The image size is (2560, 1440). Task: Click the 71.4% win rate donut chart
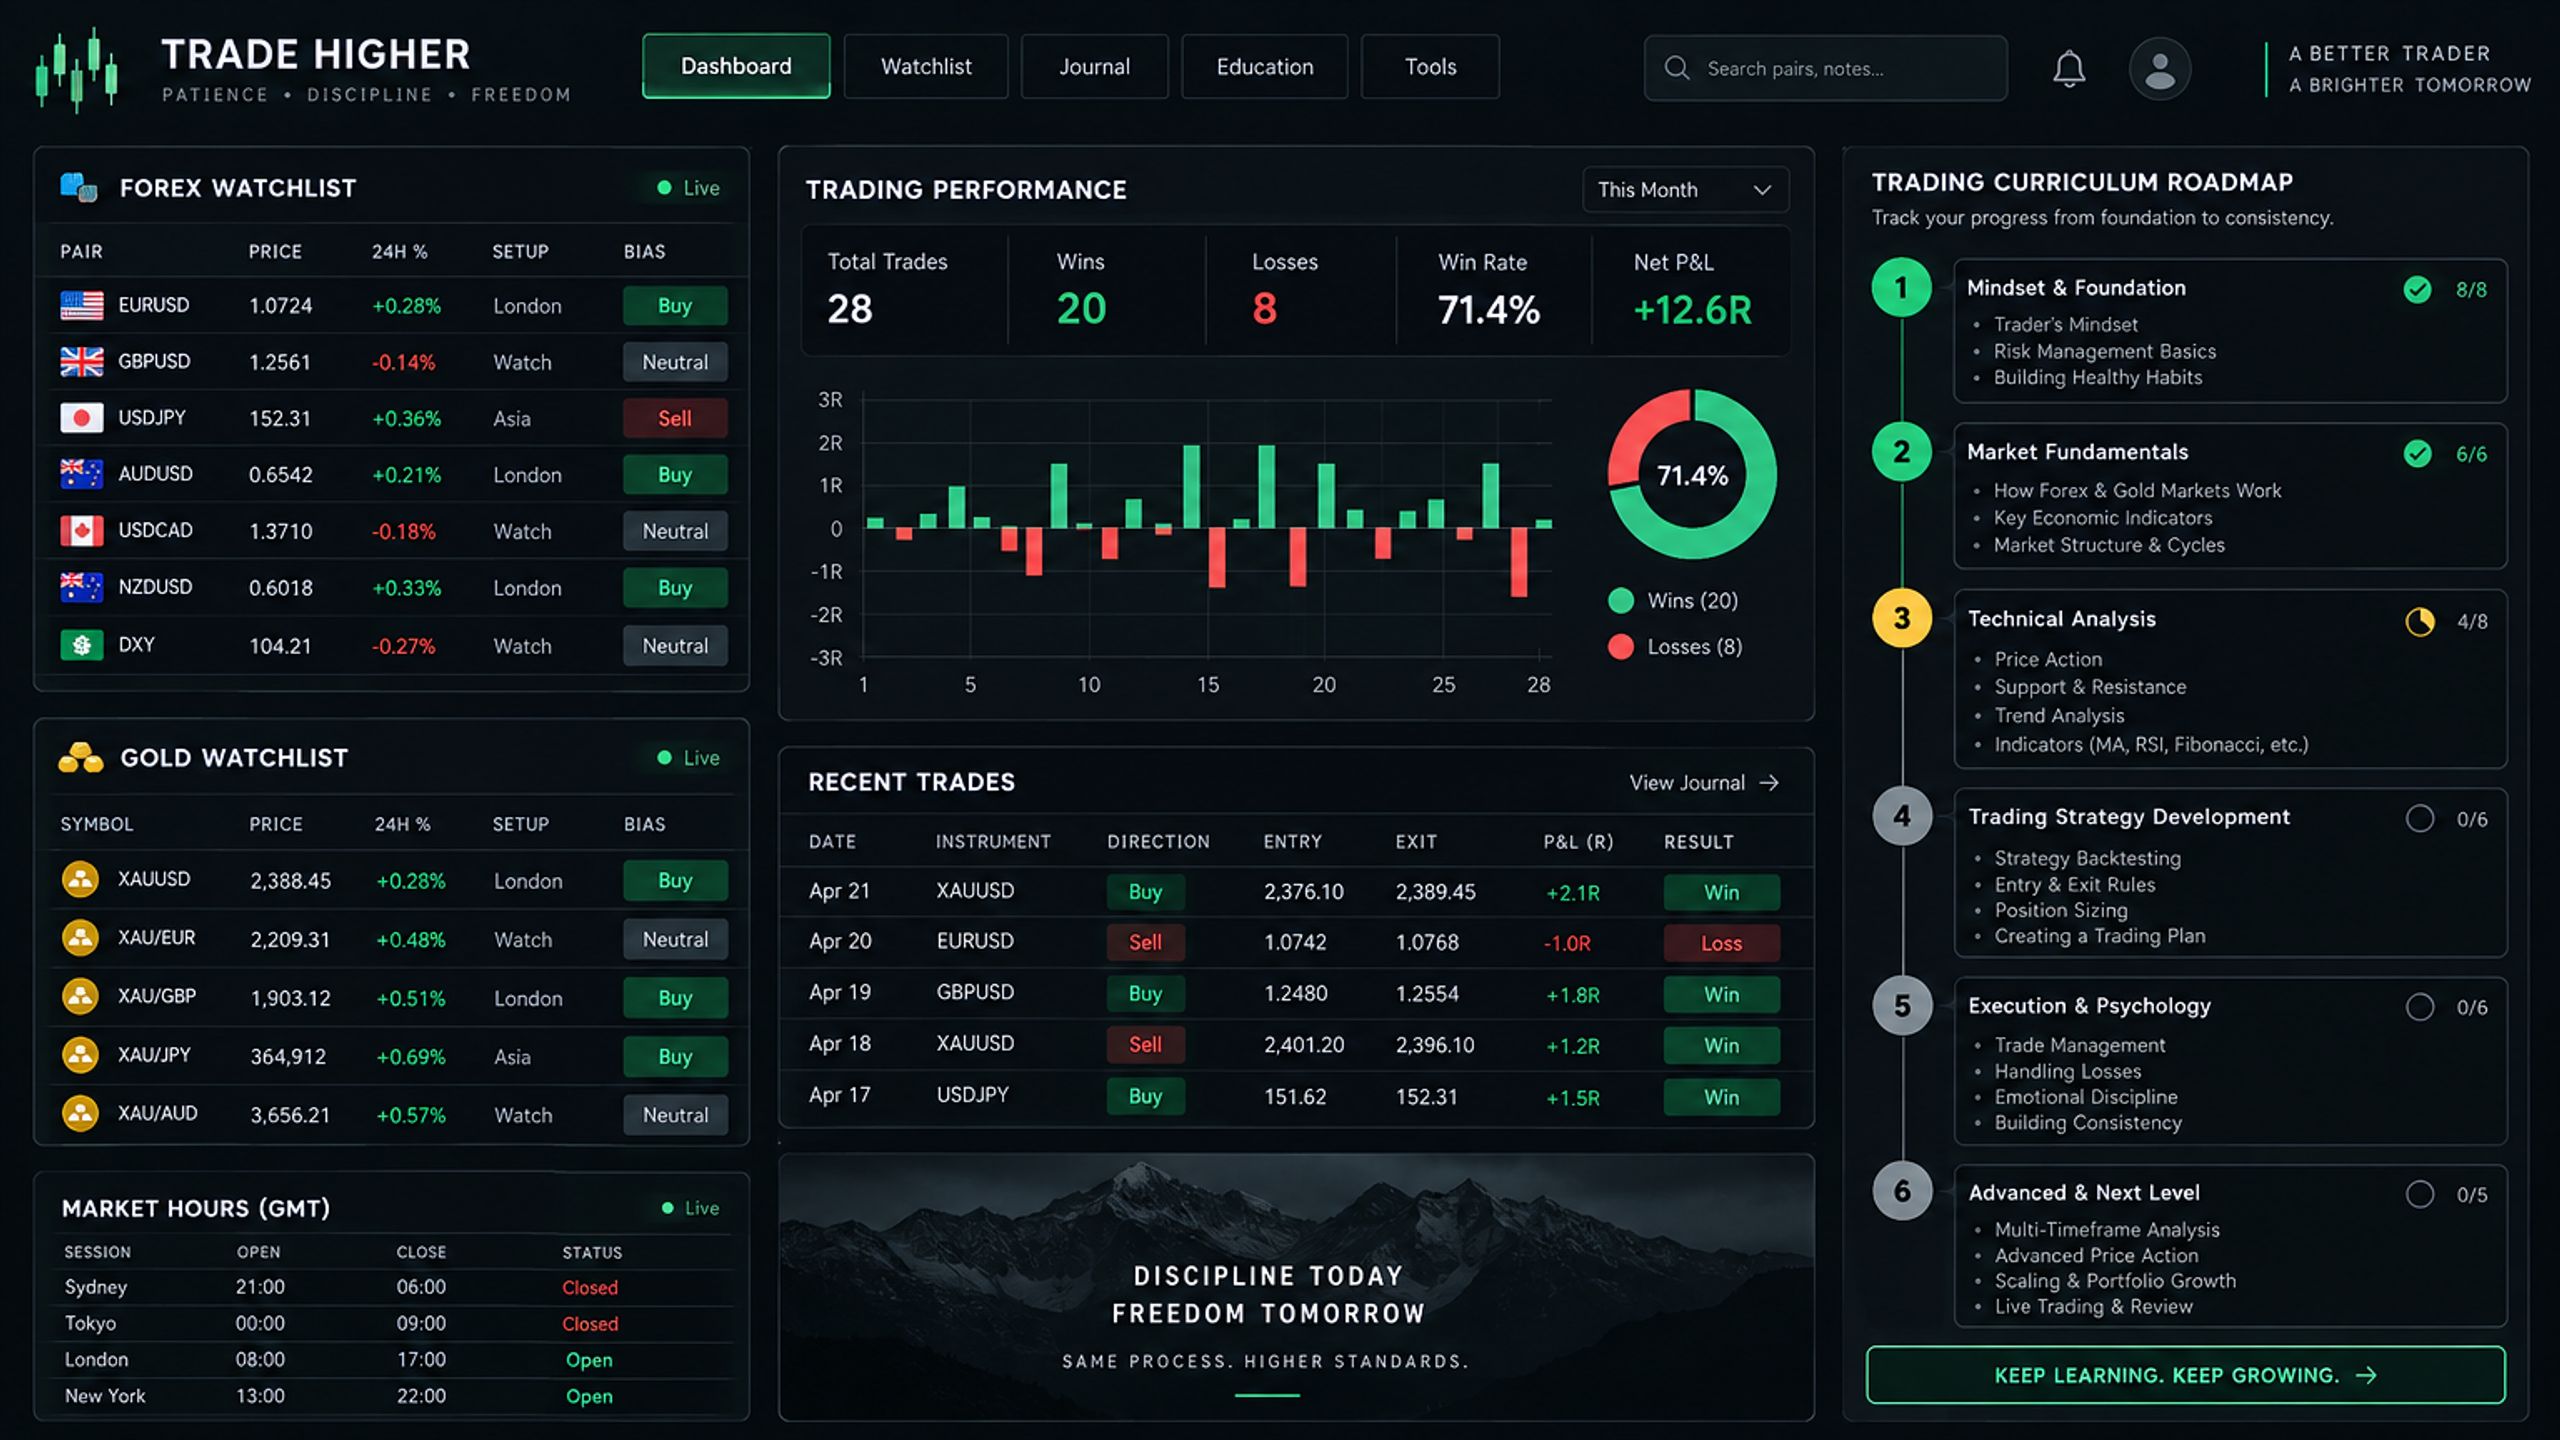[1692, 474]
